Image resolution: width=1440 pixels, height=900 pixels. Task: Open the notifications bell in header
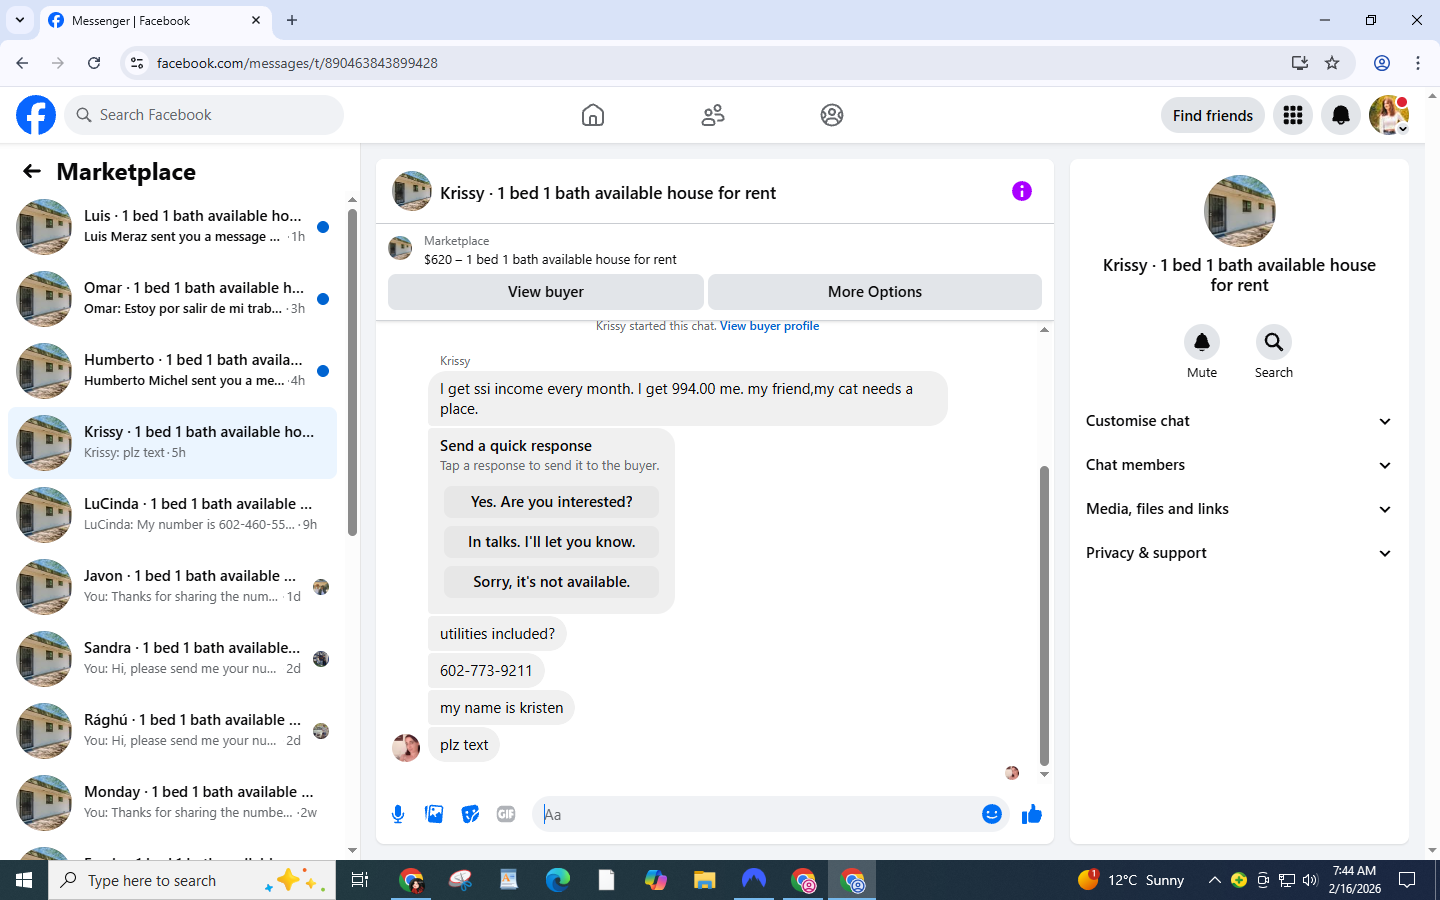tap(1341, 115)
